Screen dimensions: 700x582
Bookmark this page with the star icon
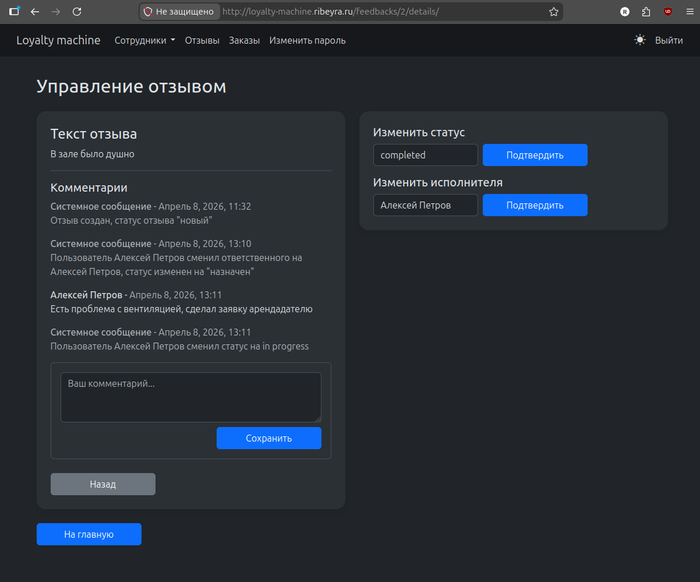[x=554, y=12]
